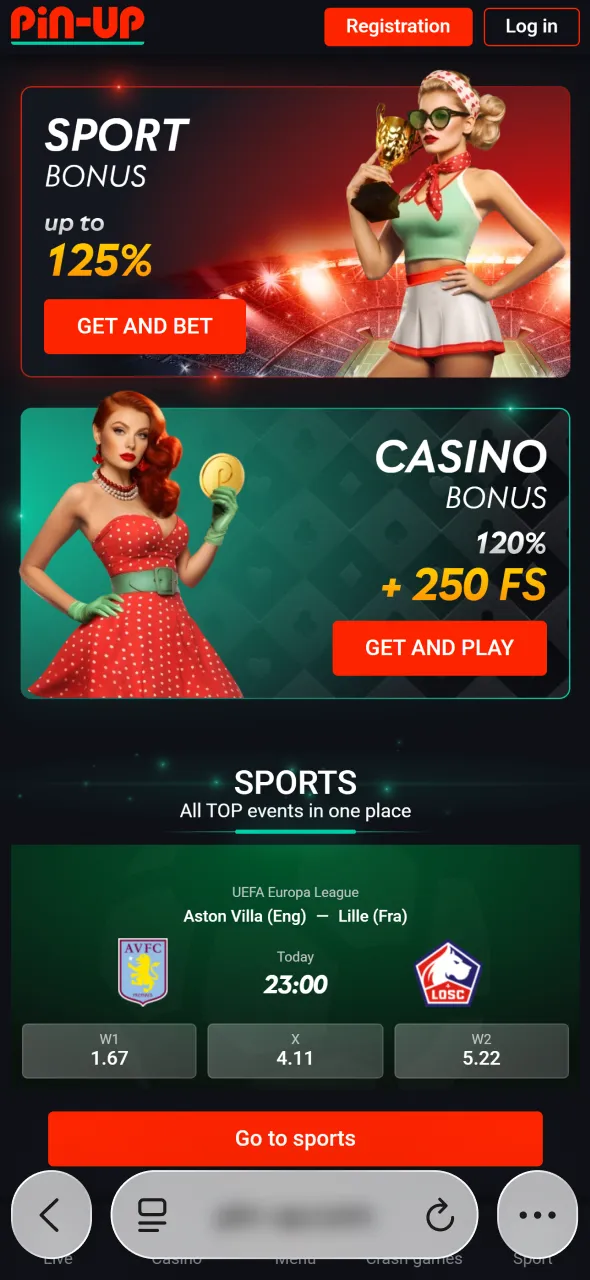
Task: Select draw X odds 4.11
Action: (295, 1051)
